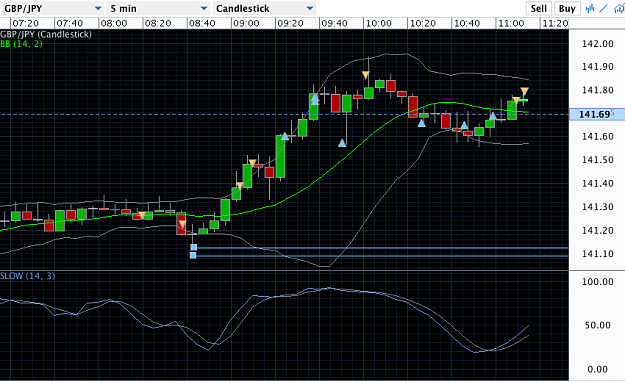
Task: Click the 141.50 price axis label
Action: coord(597,160)
